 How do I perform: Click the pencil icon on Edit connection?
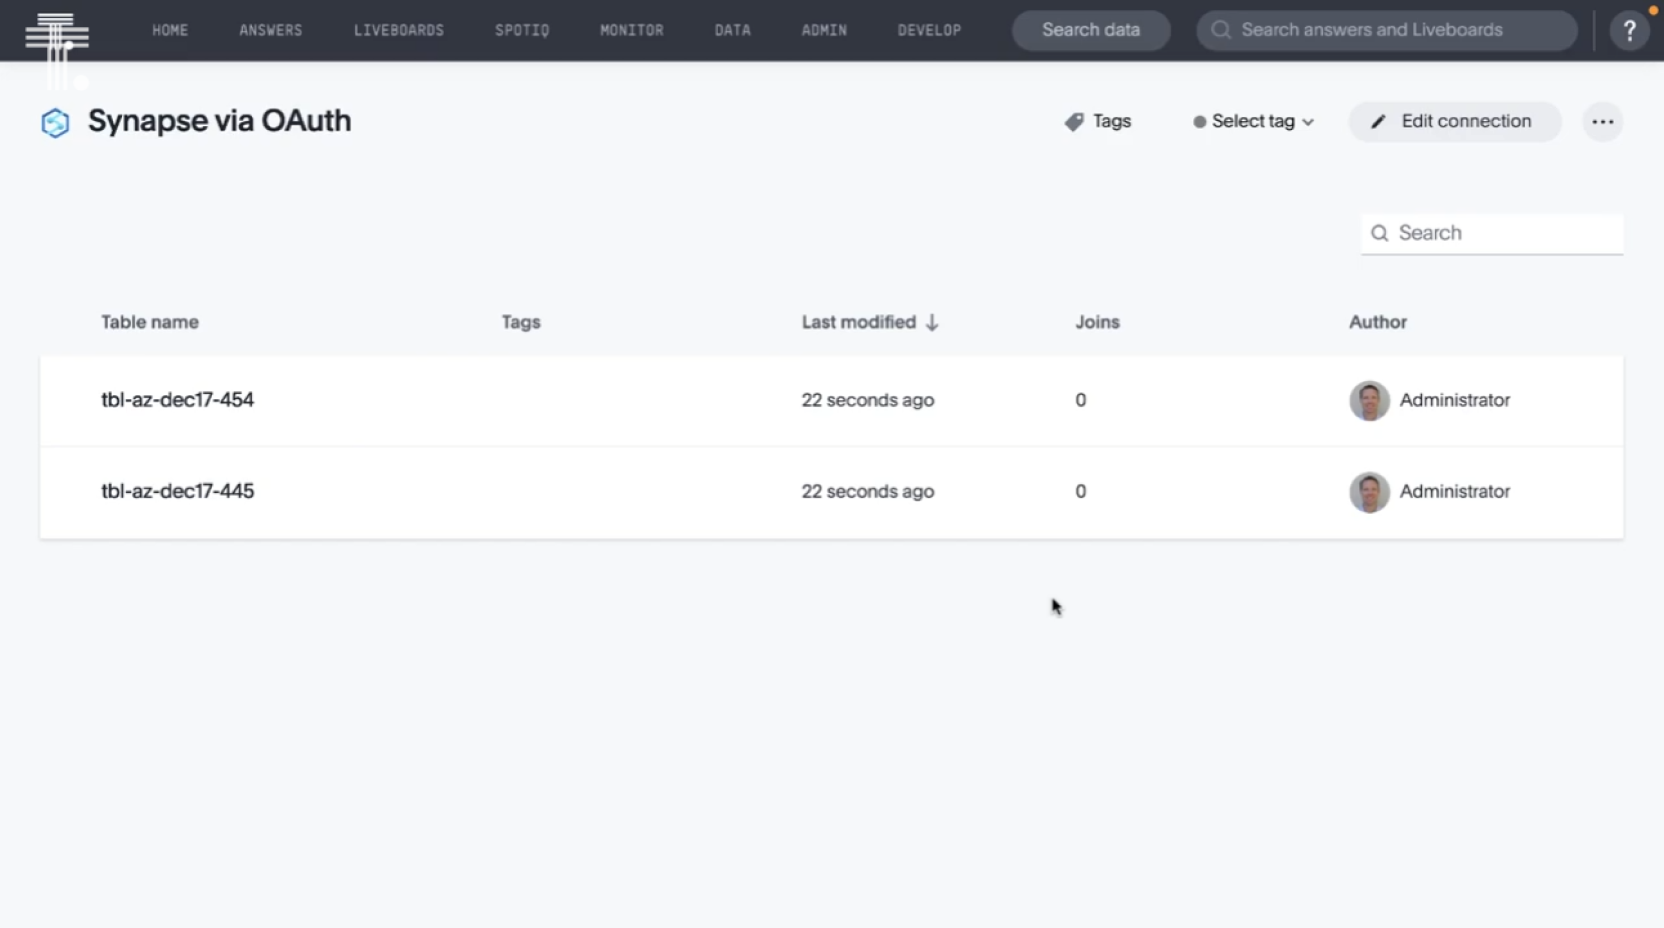(x=1378, y=121)
